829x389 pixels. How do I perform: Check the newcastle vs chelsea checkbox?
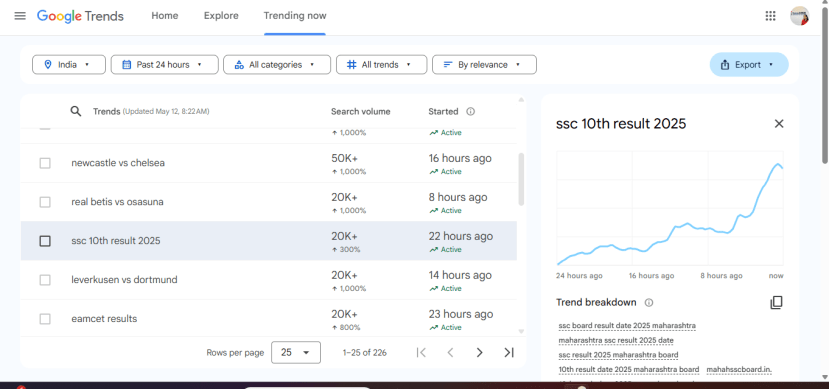click(45, 163)
